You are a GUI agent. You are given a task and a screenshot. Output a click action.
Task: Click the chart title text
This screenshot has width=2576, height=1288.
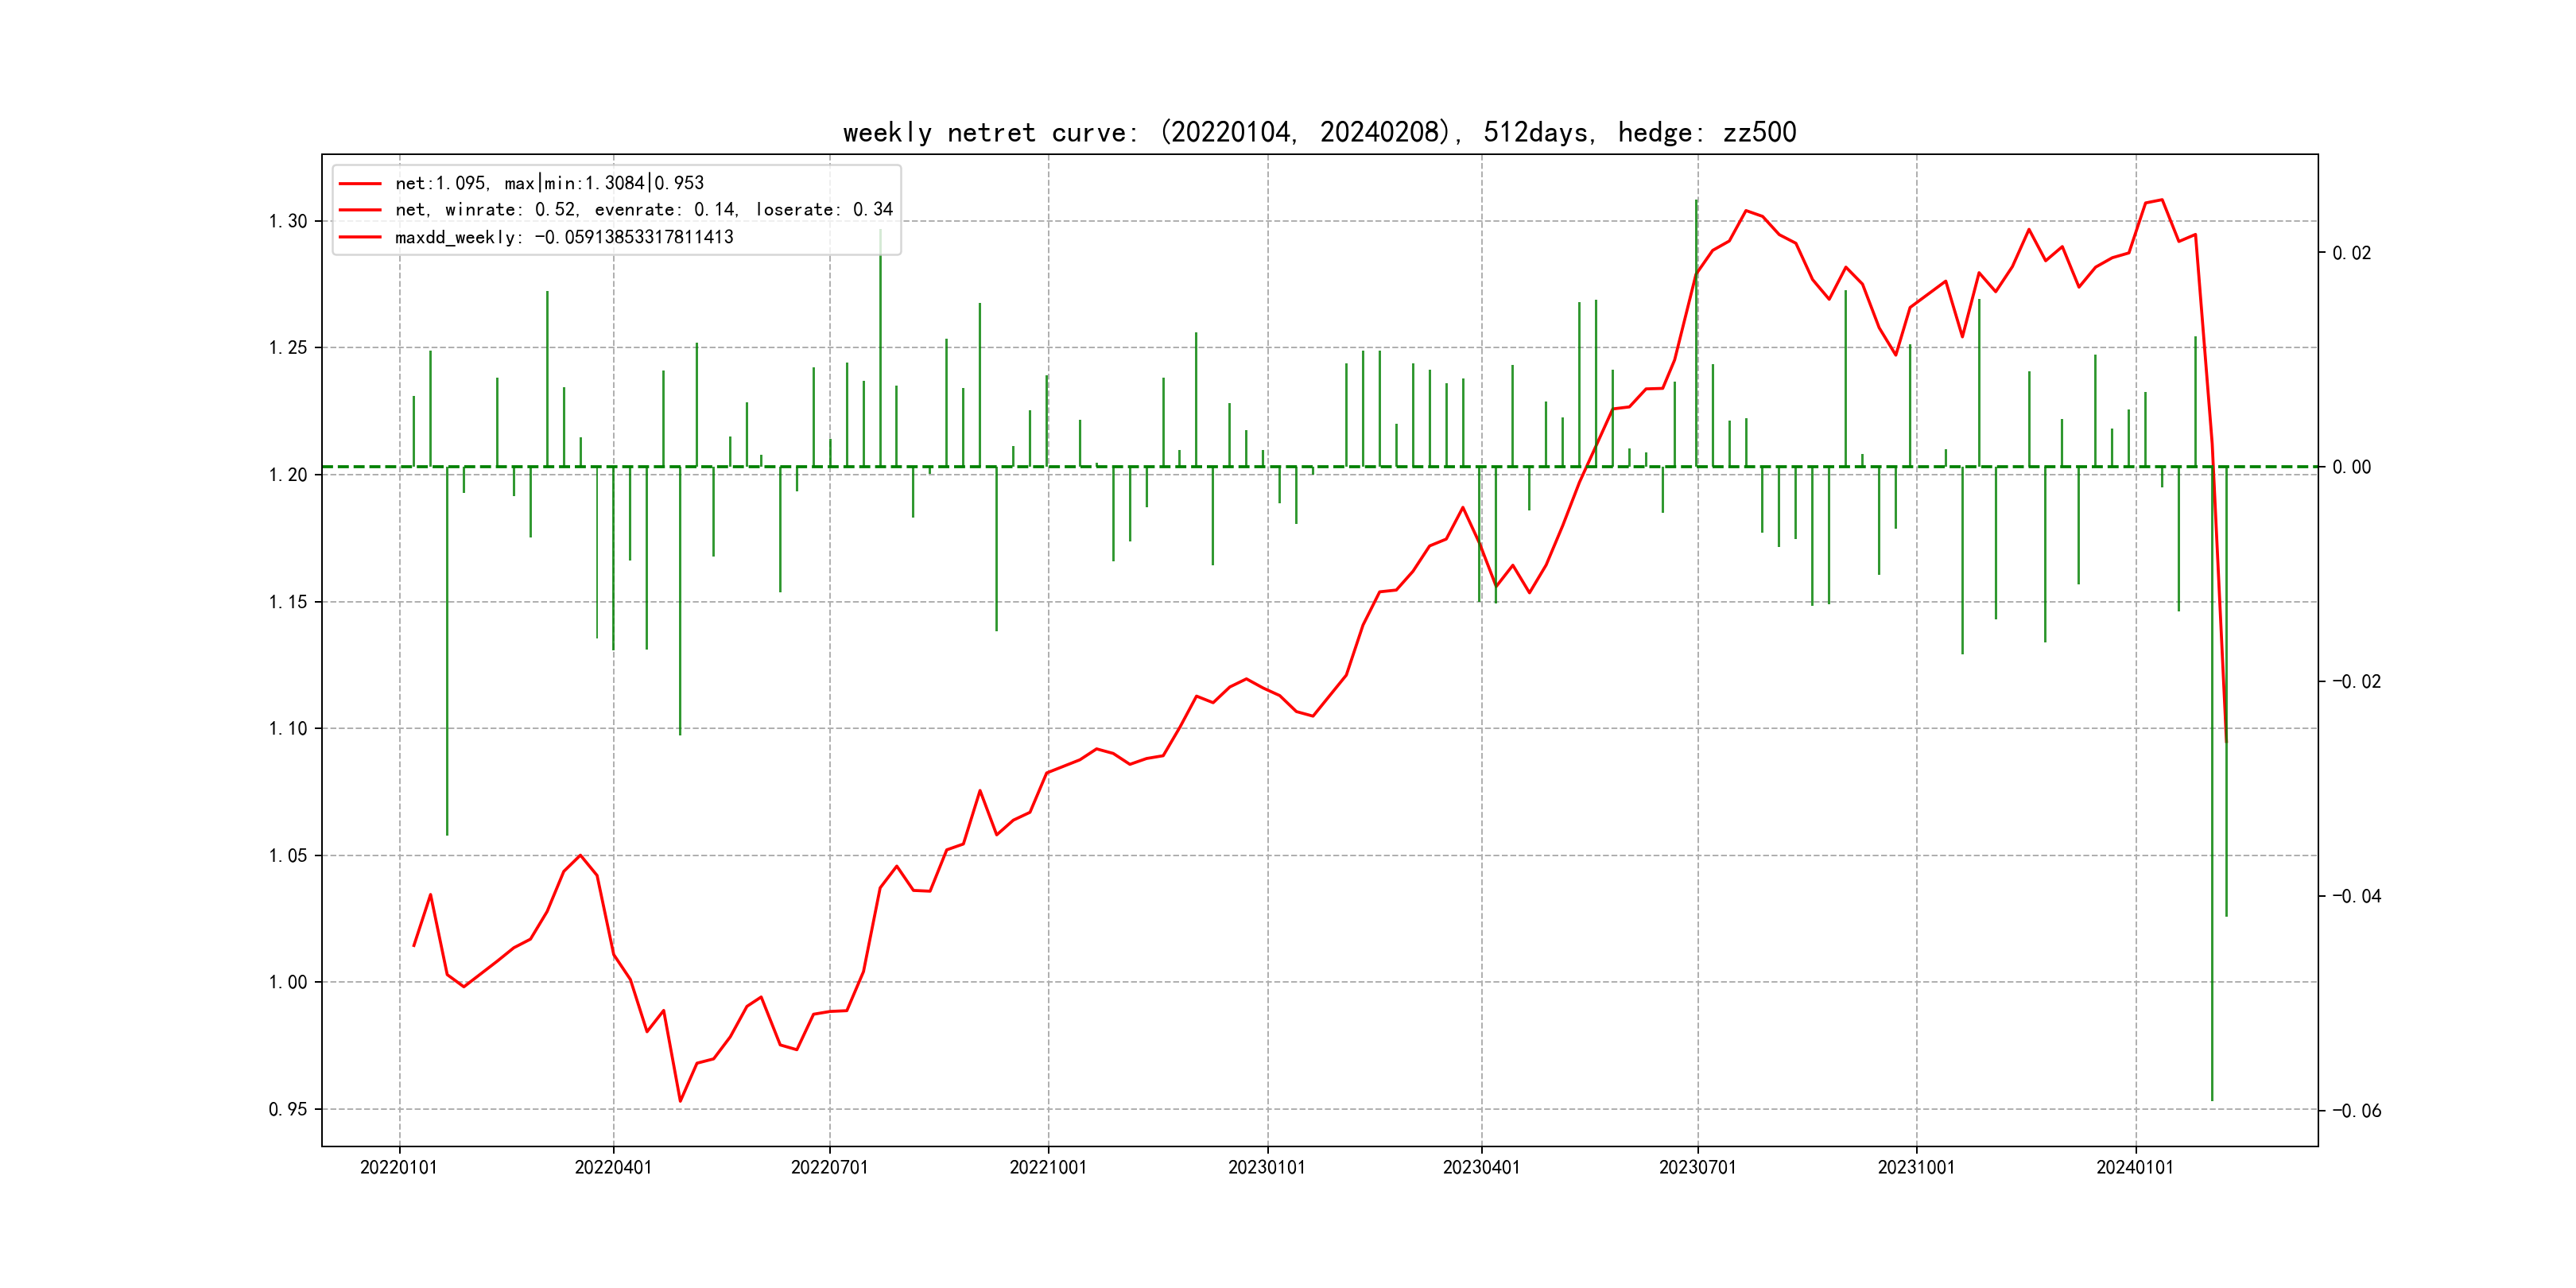(1319, 132)
